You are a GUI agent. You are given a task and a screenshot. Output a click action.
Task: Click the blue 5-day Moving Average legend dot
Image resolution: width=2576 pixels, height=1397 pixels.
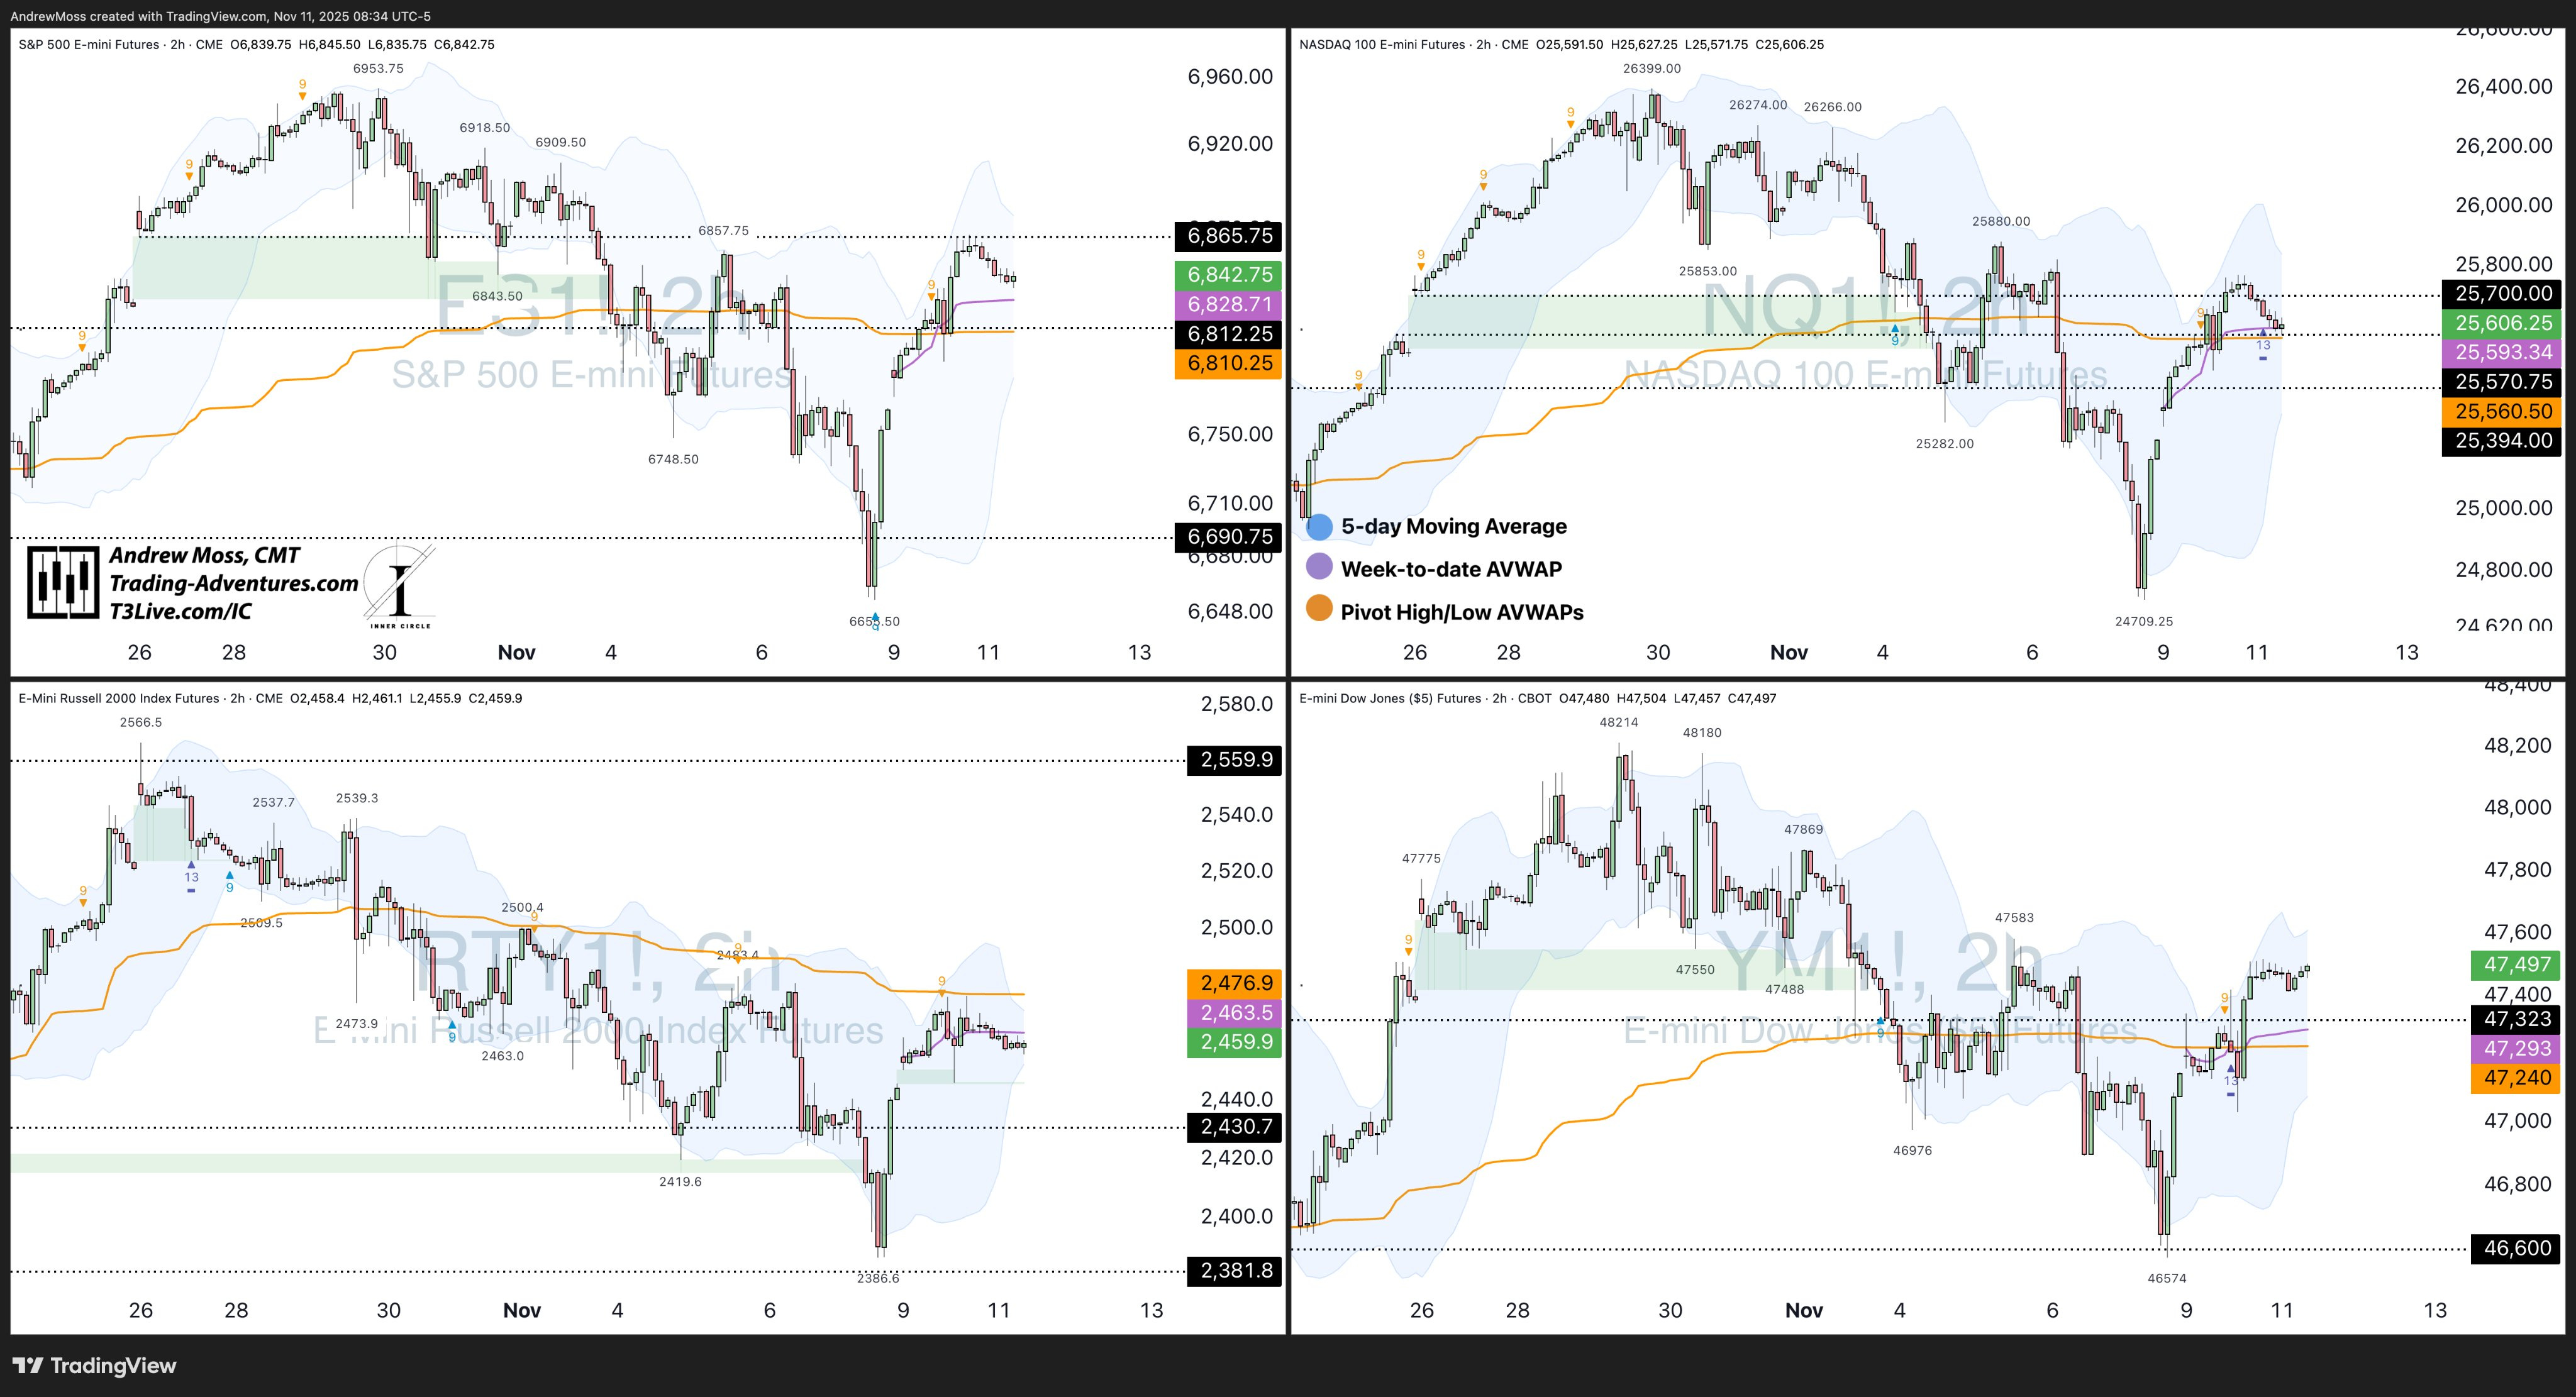pos(1319,526)
